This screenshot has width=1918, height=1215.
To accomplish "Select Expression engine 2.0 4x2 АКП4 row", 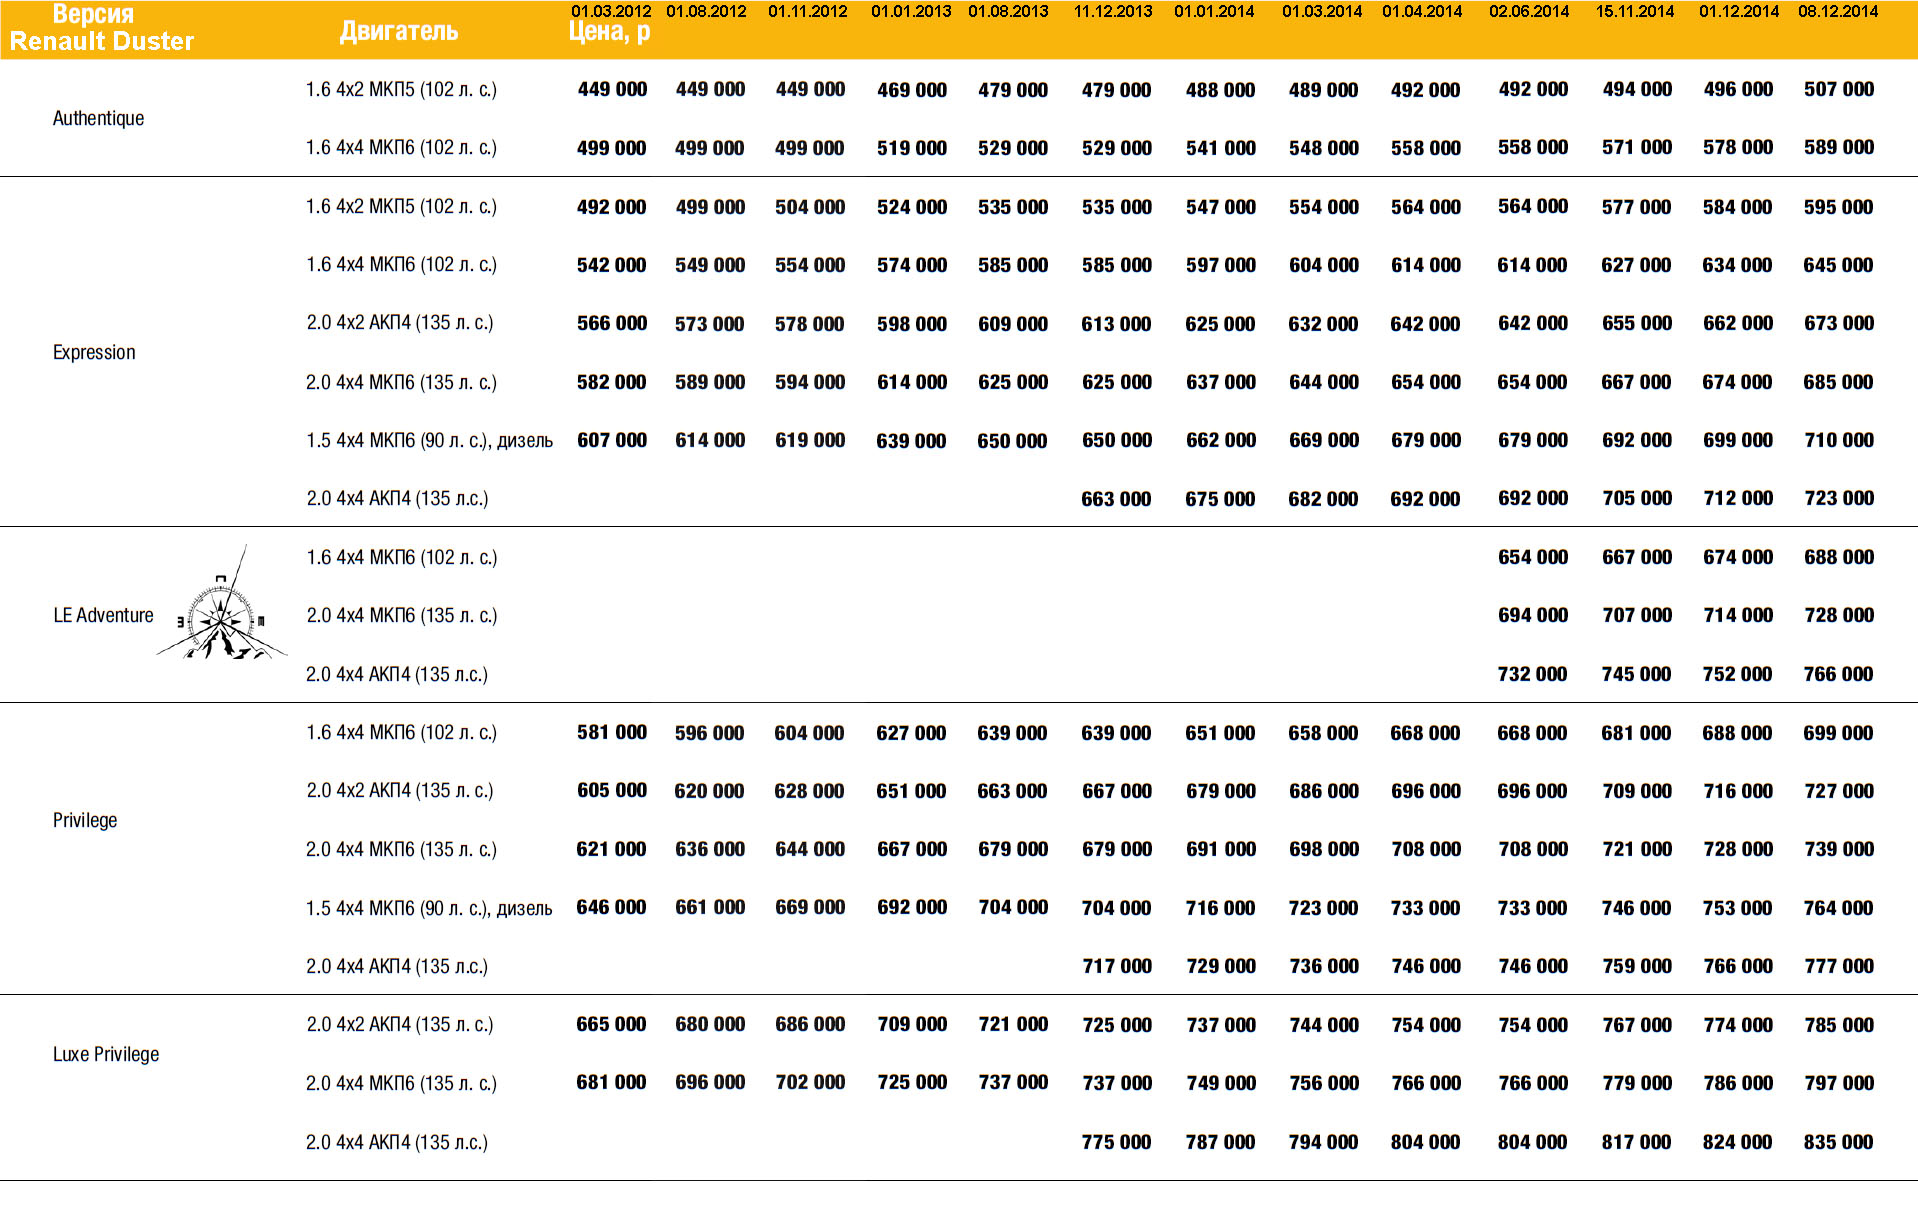I will (400, 322).
